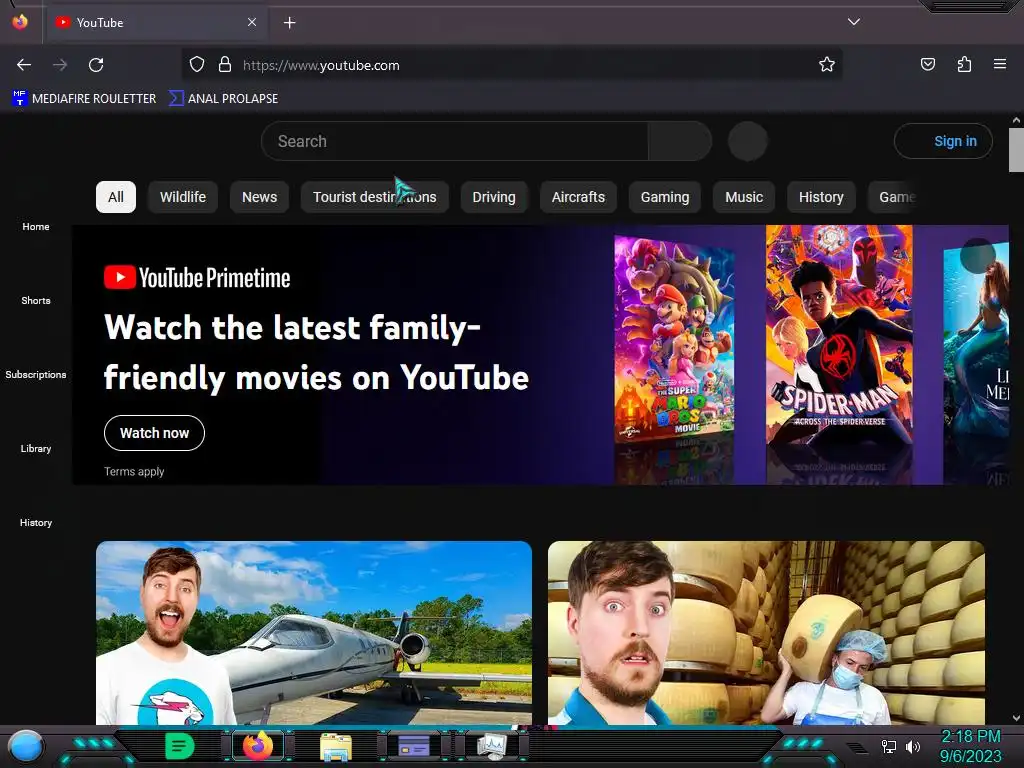Image resolution: width=1024 pixels, height=768 pixels.
Task: Click into the YouTube Search field
Action: pyautogui.click(x=455, y=141)
